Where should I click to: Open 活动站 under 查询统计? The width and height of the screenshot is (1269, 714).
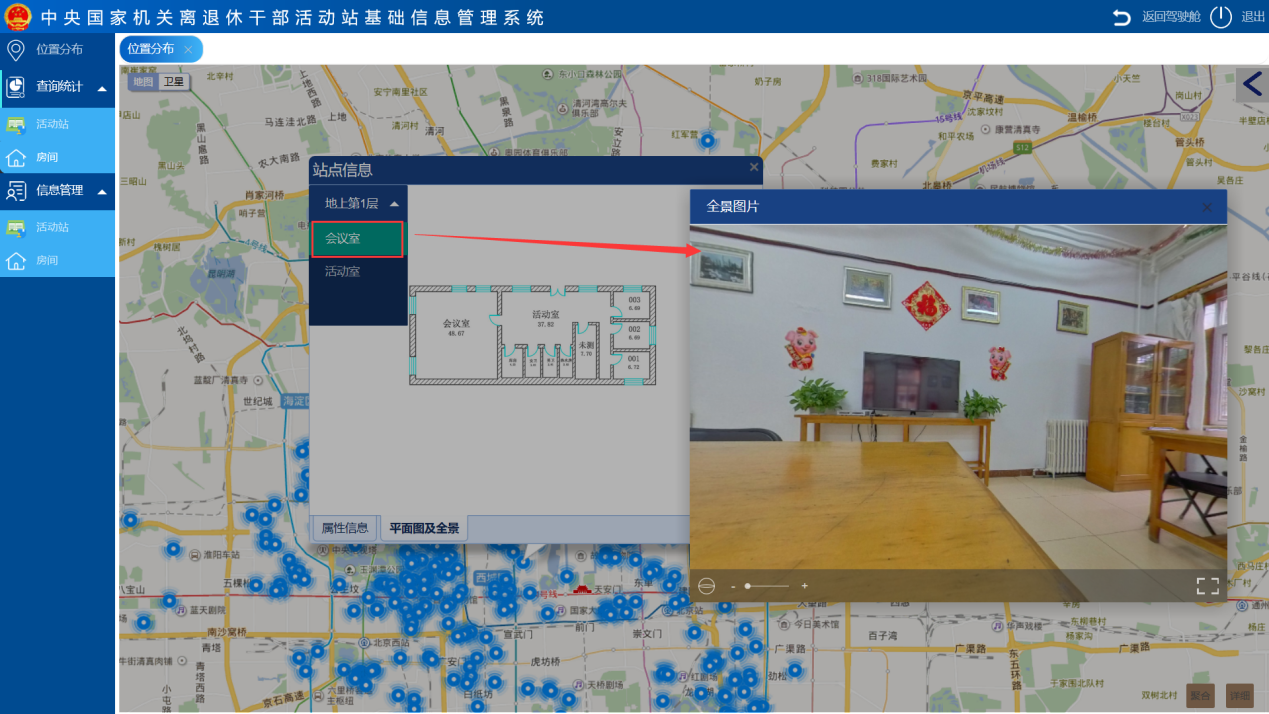[52, 124]
